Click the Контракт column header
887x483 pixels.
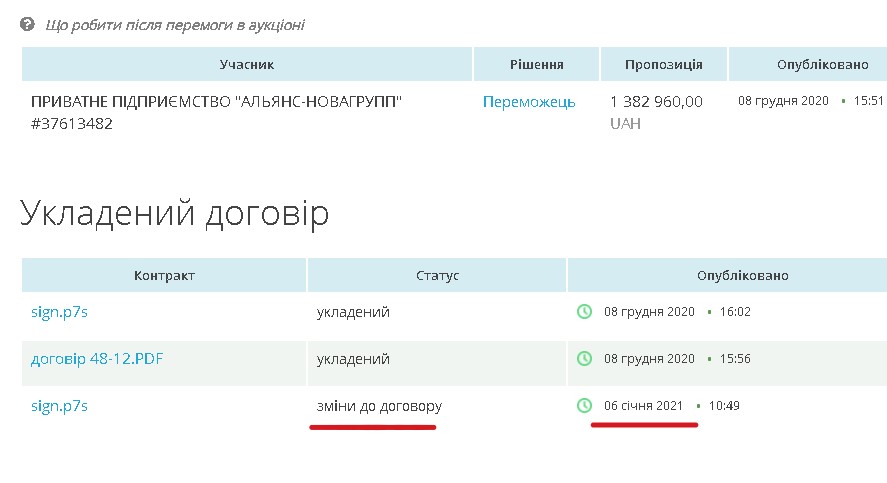(x=163, y=275)
